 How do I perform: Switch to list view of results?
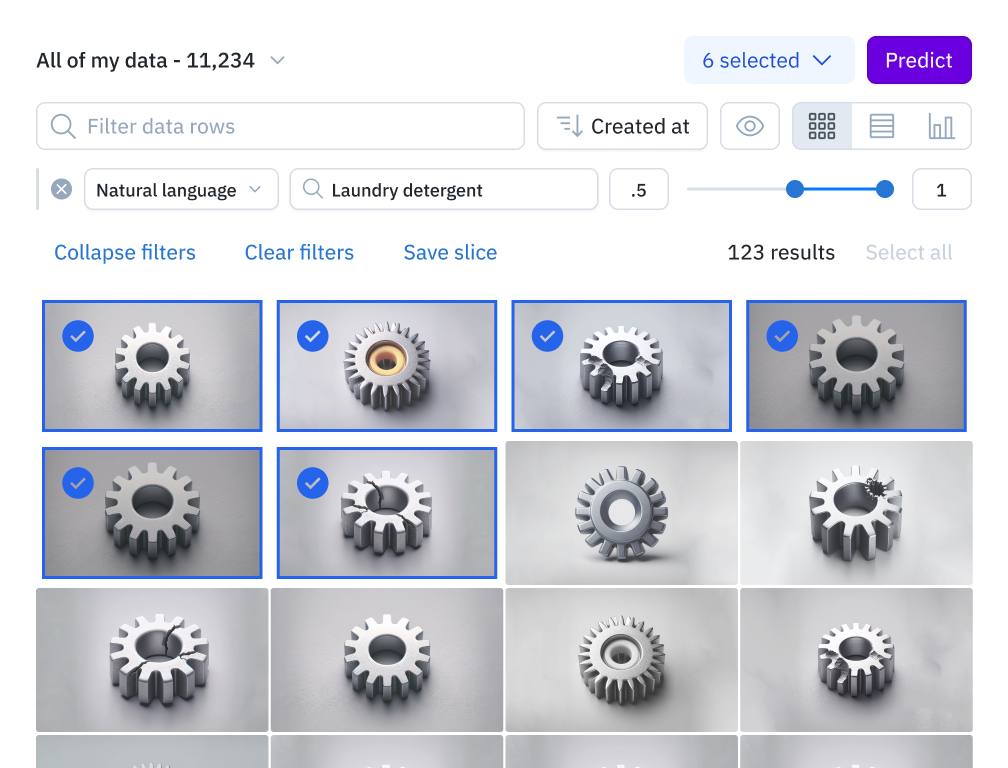(880, 126)
